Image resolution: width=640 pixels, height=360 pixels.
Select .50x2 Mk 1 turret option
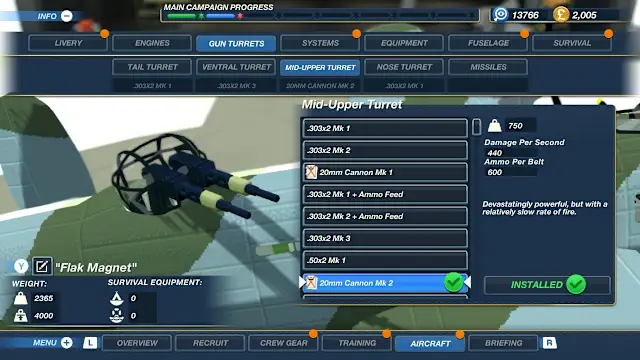(x=385, y=260)
